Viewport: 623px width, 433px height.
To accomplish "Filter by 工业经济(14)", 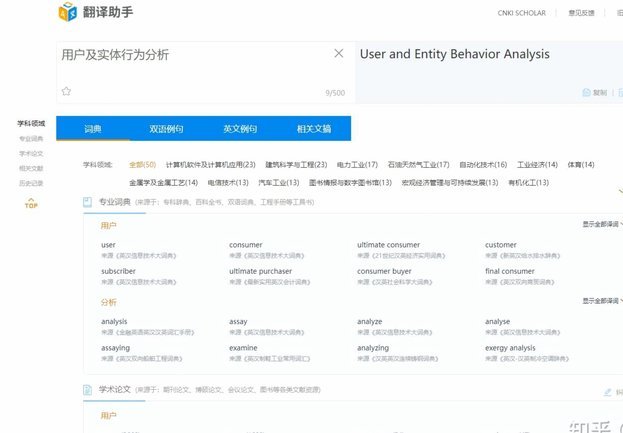I will pyautogui.click(x=537, y=164).
